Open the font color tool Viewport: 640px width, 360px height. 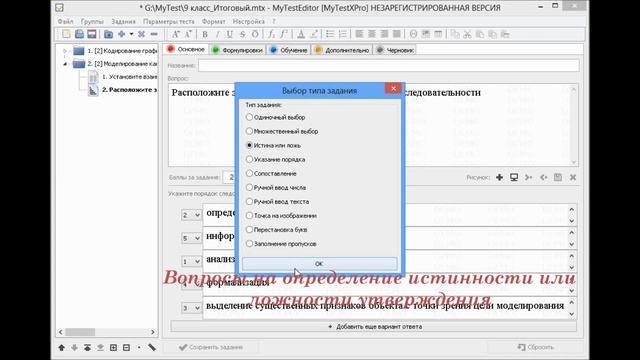tap(301, 34)
